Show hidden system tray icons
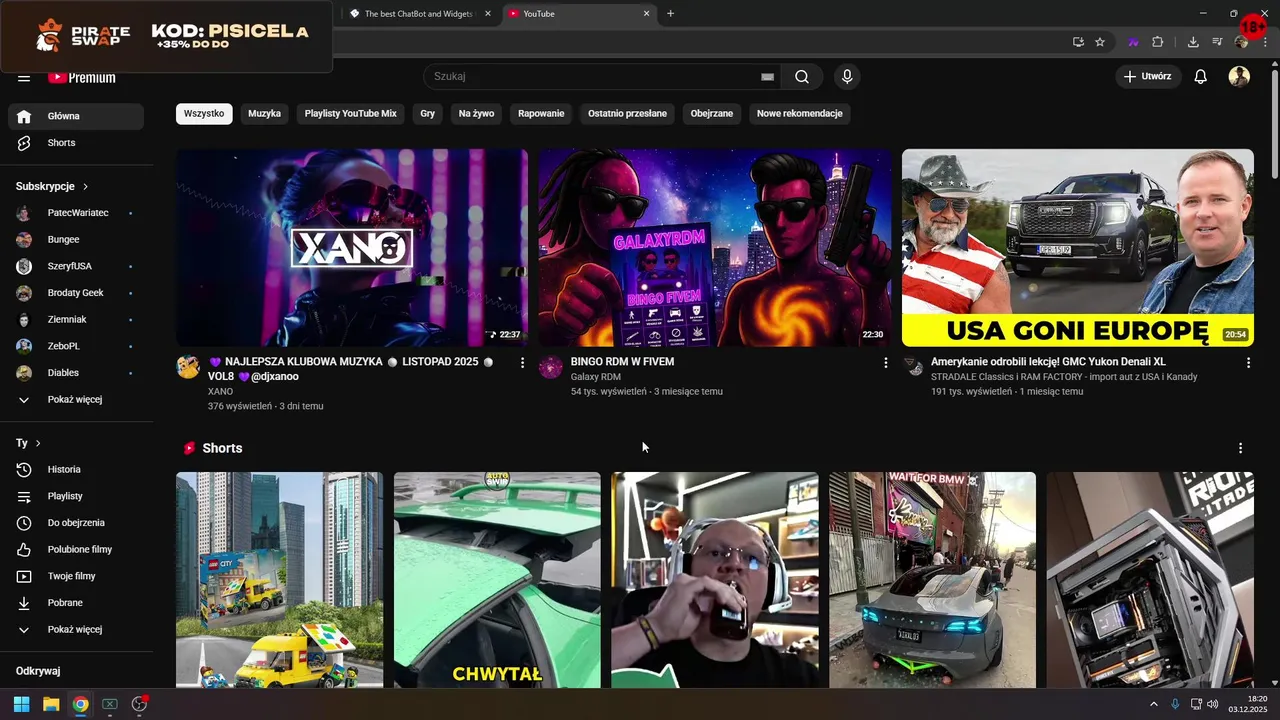1280x720 pixels. point(1154,704)
